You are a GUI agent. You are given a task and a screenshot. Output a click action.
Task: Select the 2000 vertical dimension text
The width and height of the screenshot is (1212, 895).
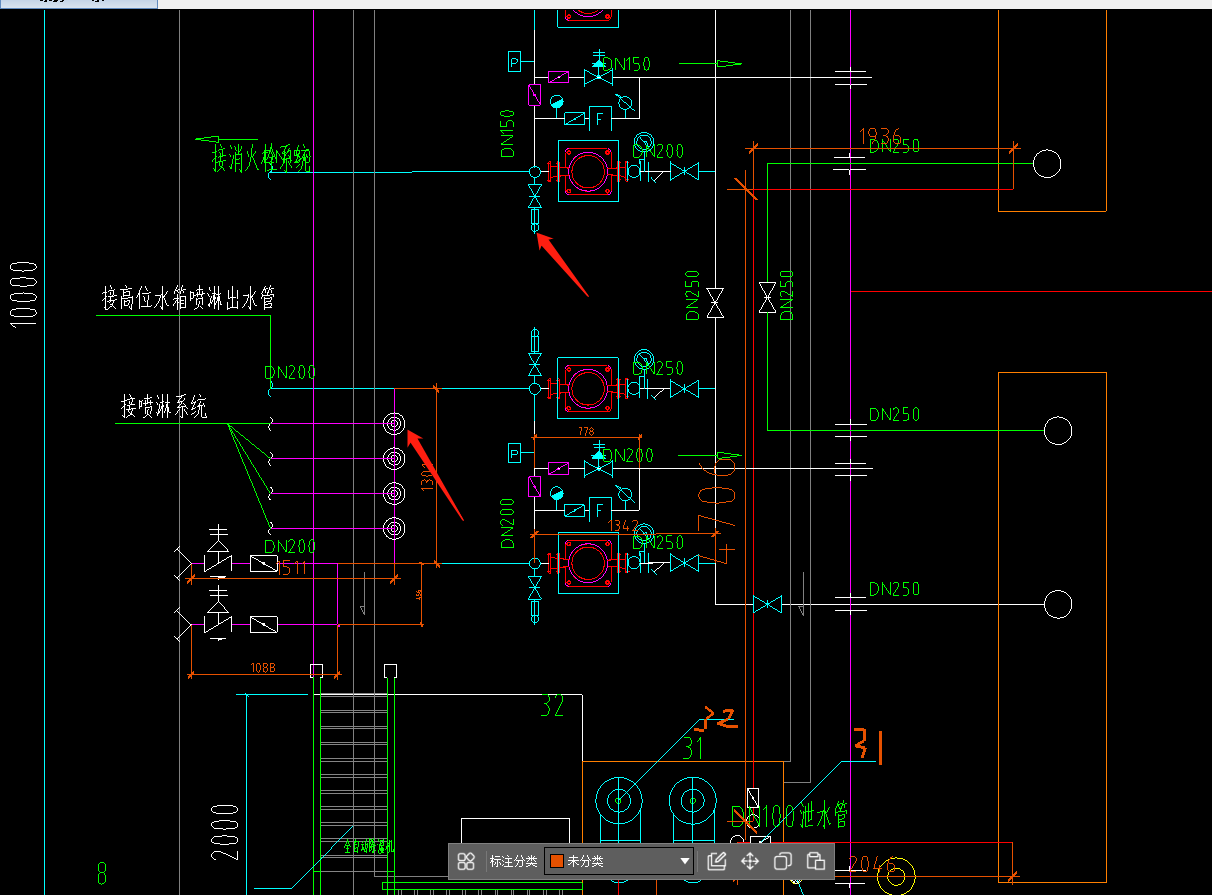[x=225, y=833]
